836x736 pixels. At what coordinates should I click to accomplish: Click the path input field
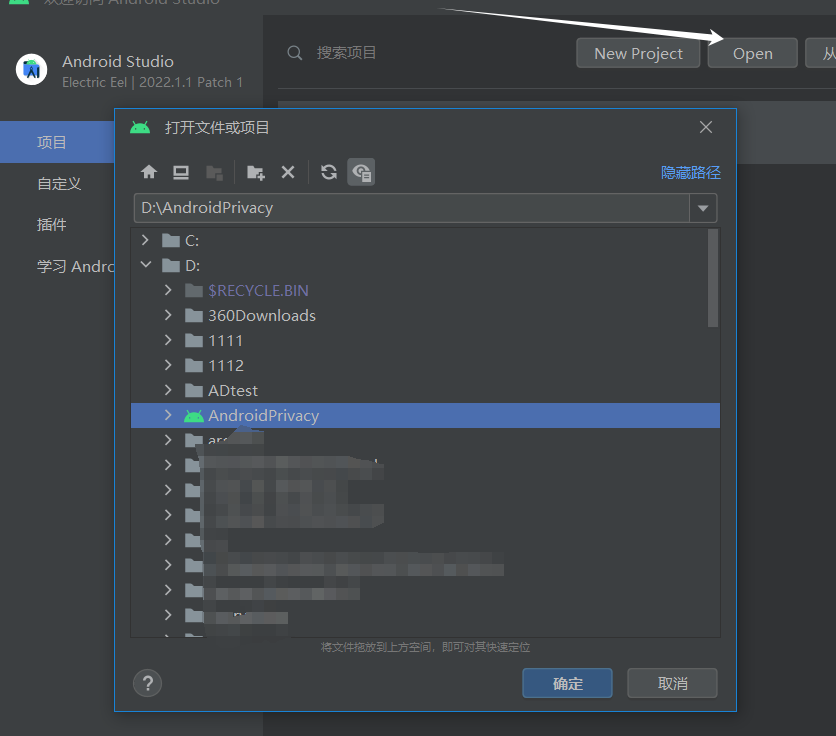[x=412, y=208]
